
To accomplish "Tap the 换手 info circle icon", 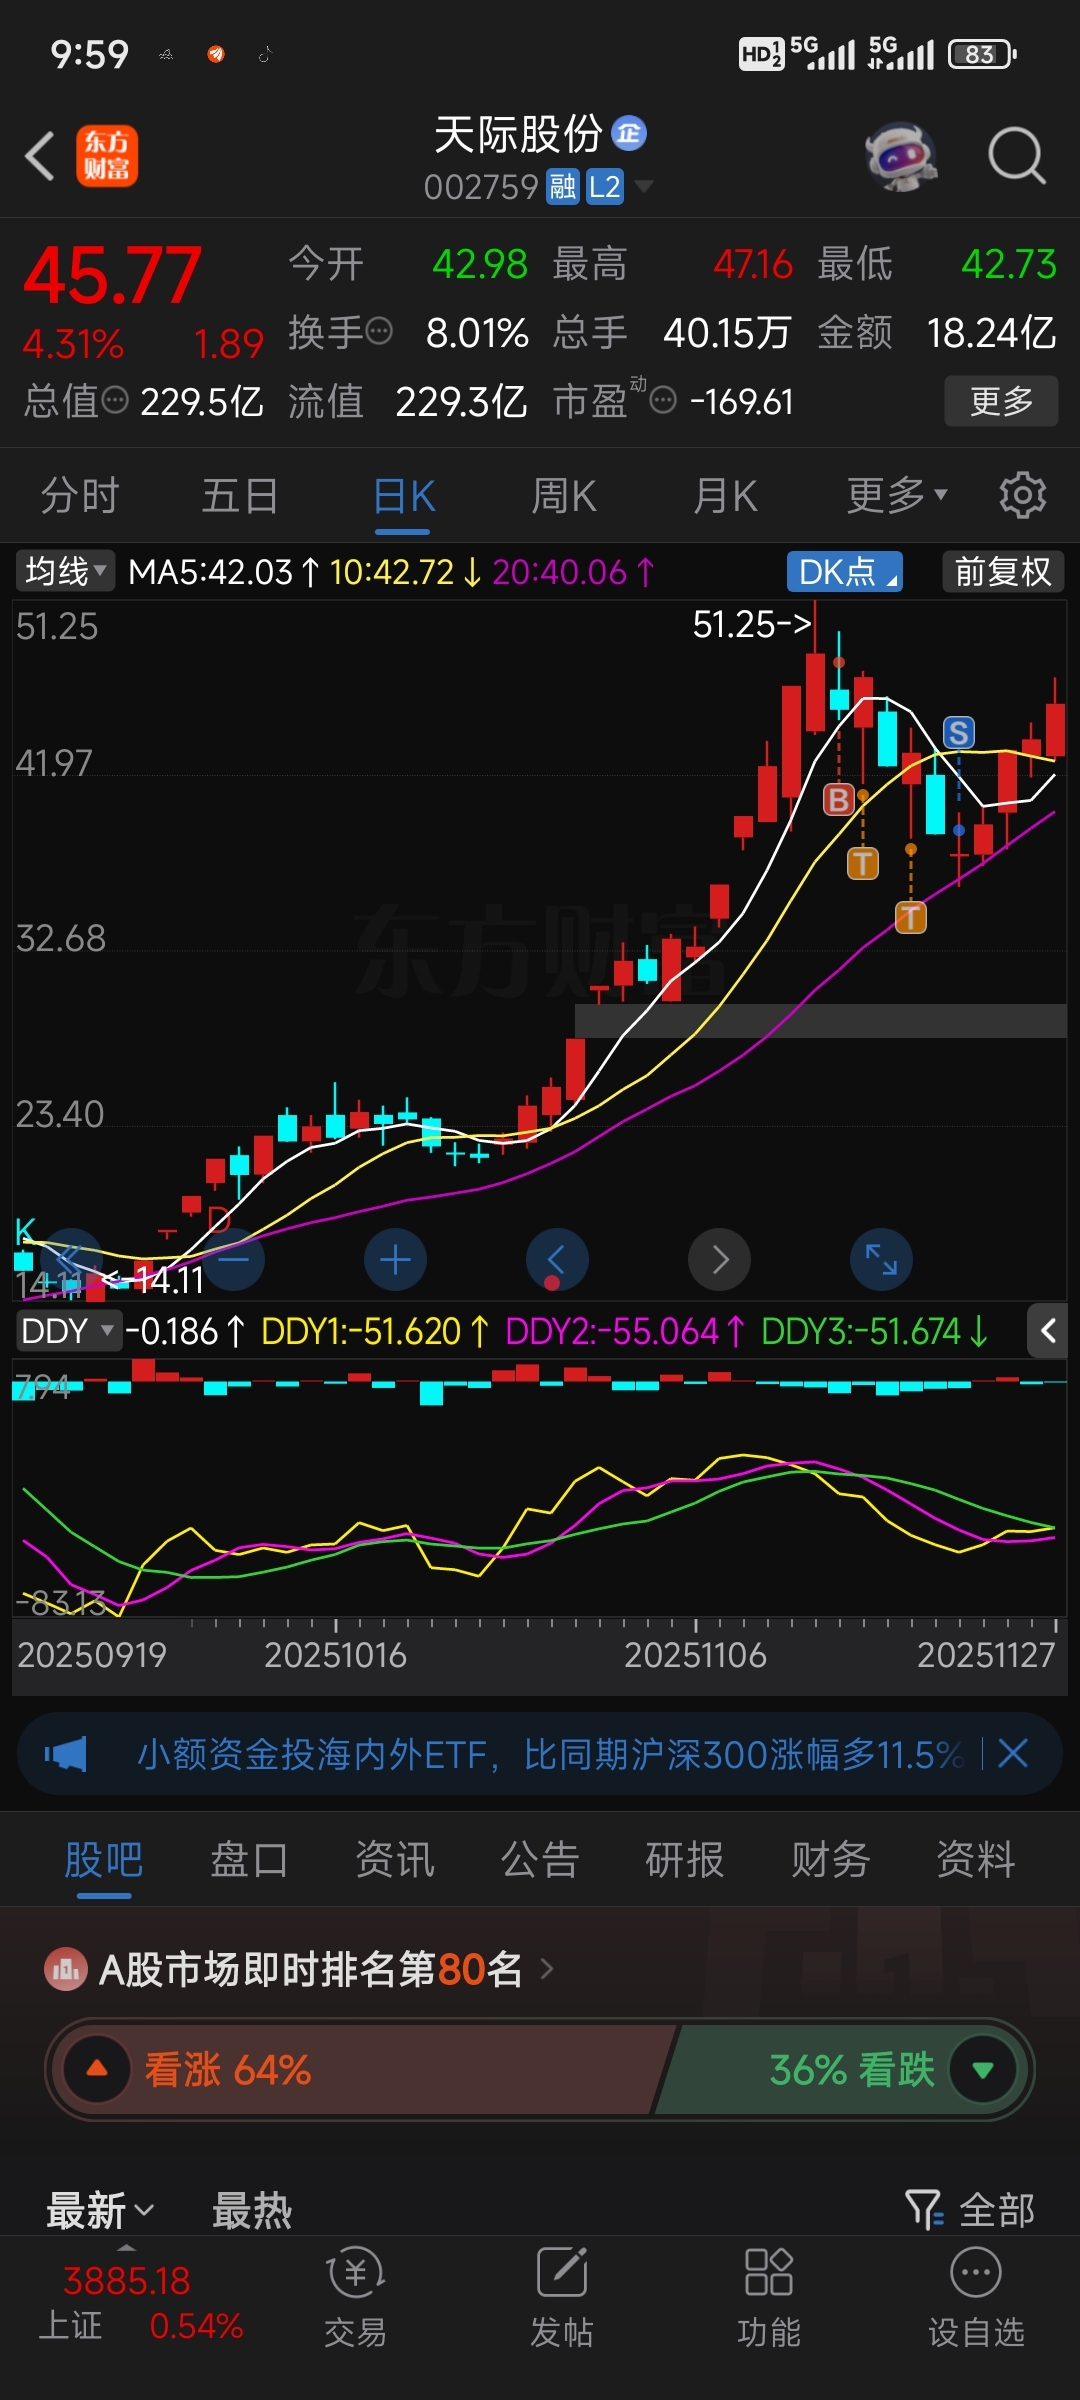I will coord(379,331).
